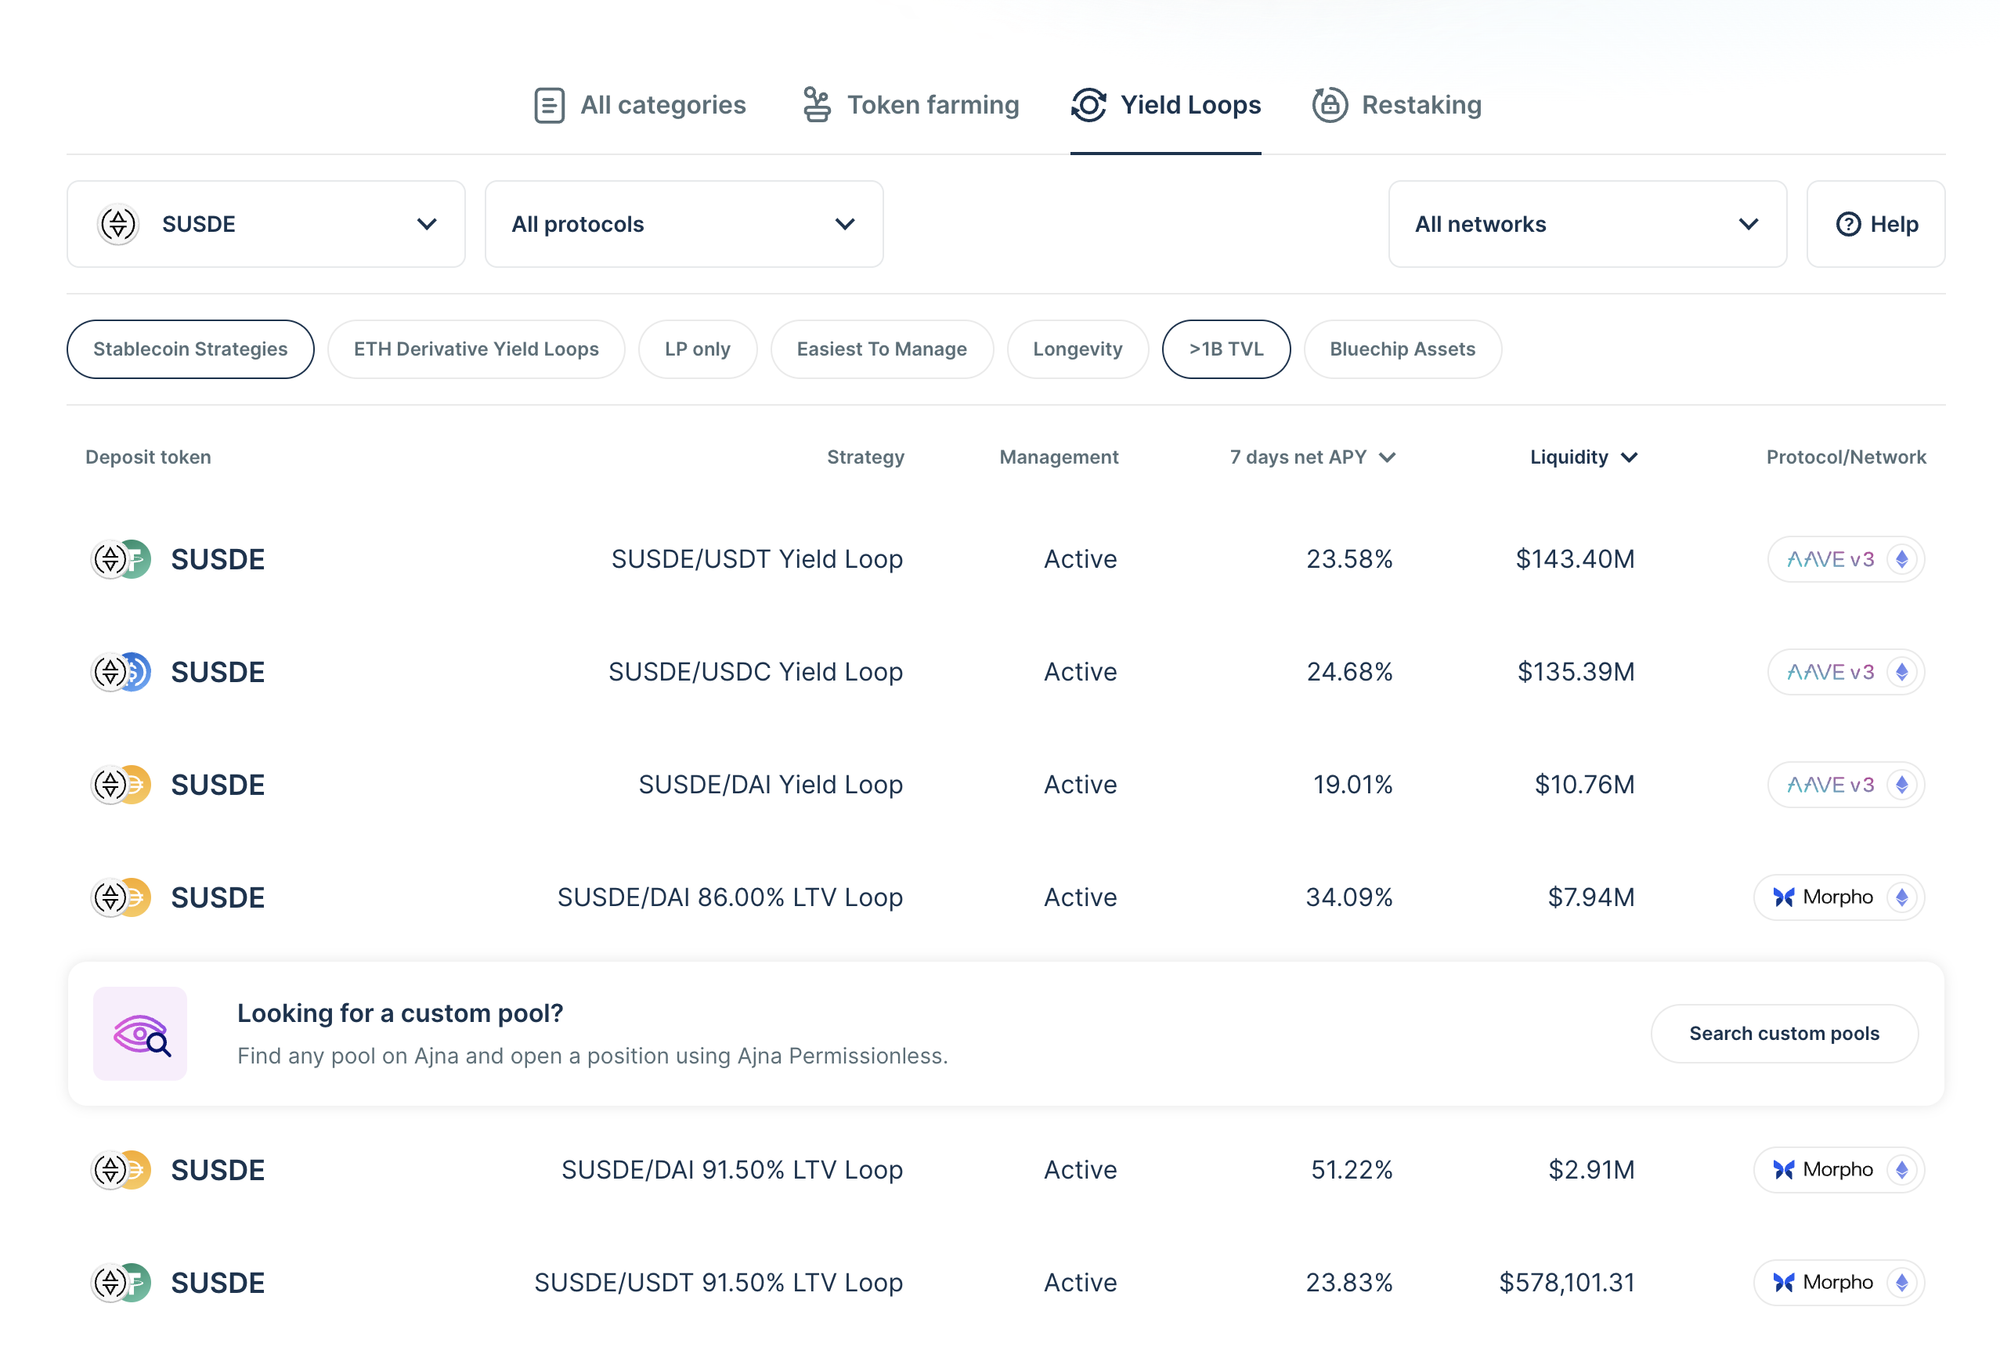Click the AAVE v3 badge on SUSDE/USDC row
This screenshot has width=2000, height=1347.
[x=1830, y=672]
